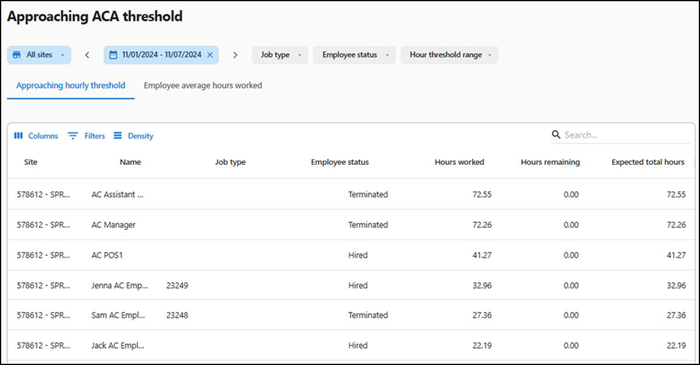Sort by Expected total hours header
This screenshot has height=365, width=700.
pos(648,162)
